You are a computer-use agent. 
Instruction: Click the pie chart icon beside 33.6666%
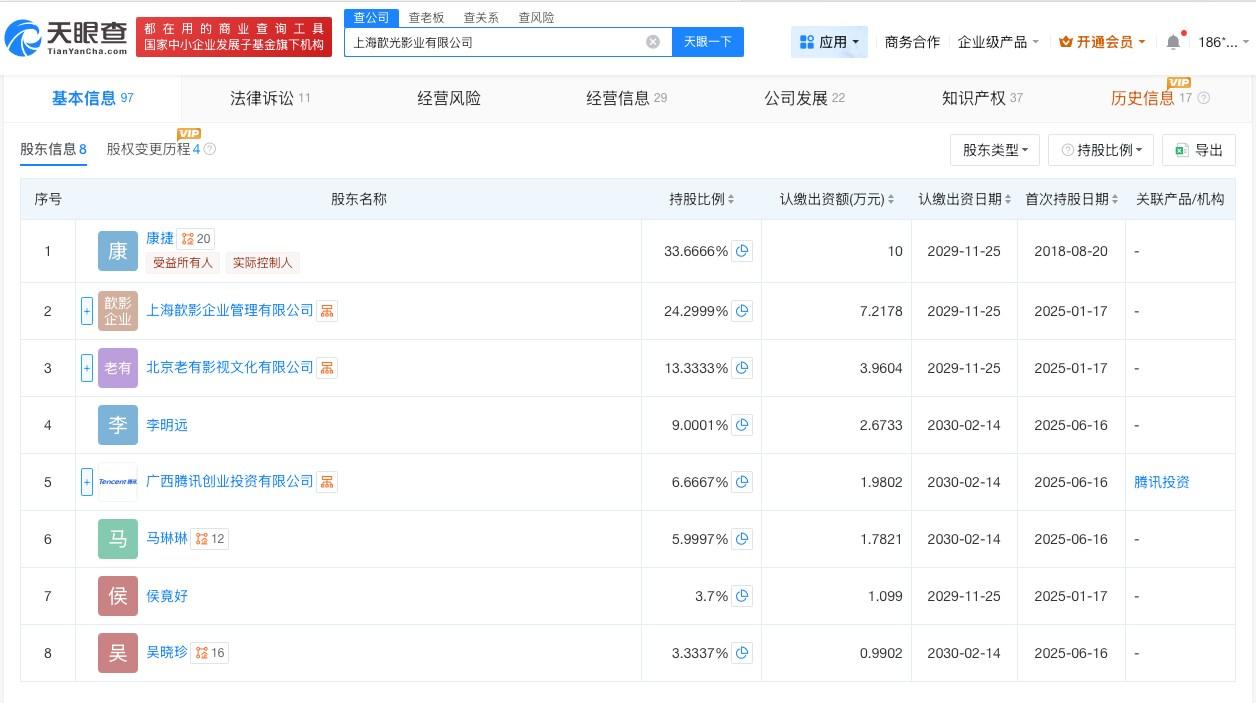pyautogui.click(x=742, y=251)
